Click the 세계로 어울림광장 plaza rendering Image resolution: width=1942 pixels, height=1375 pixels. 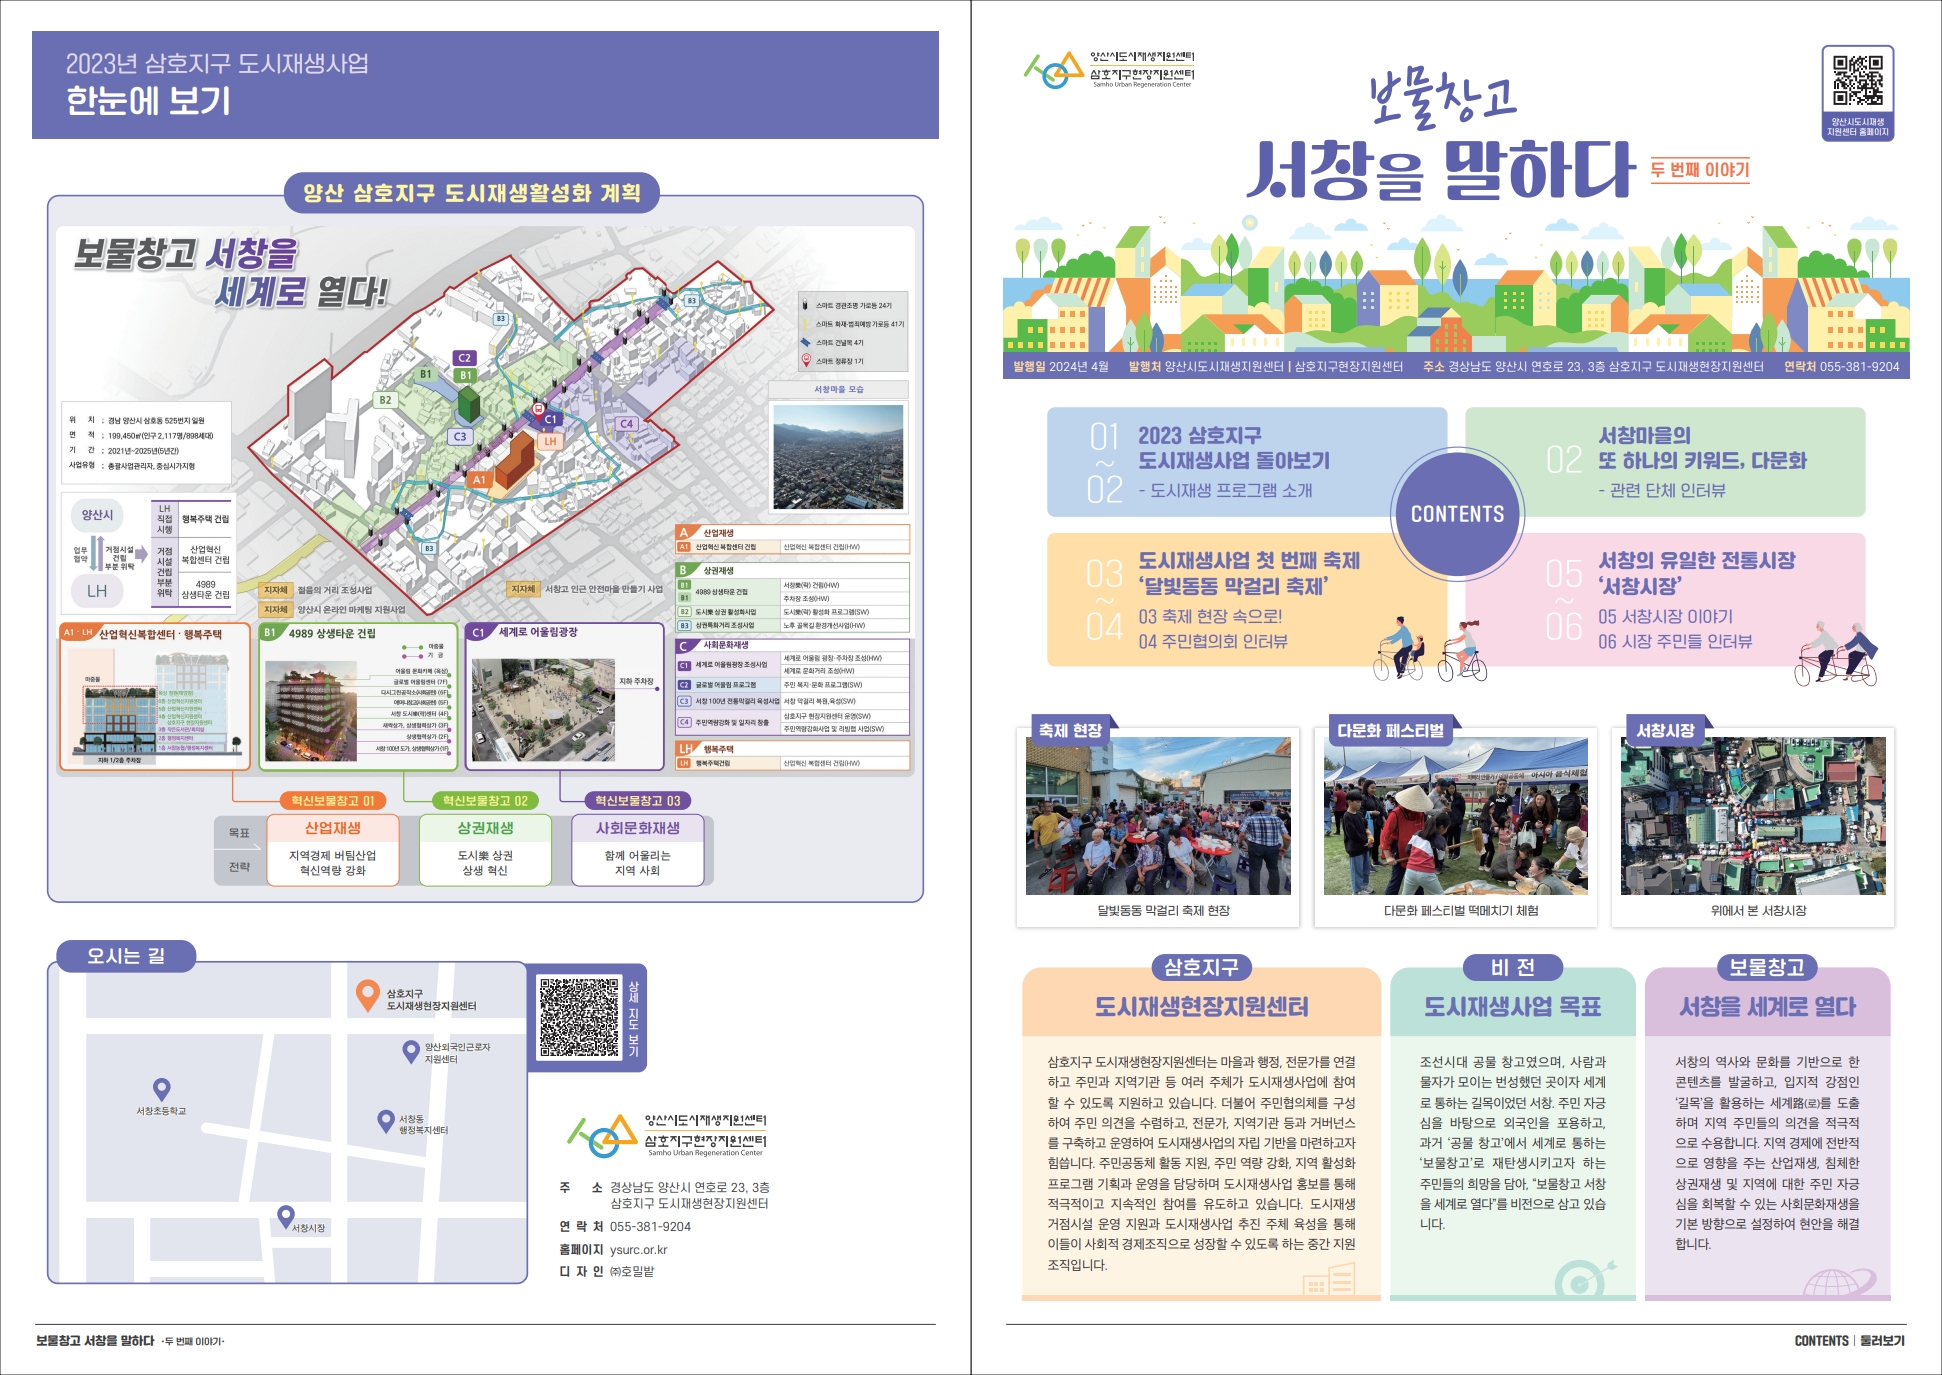click(543, 710)
